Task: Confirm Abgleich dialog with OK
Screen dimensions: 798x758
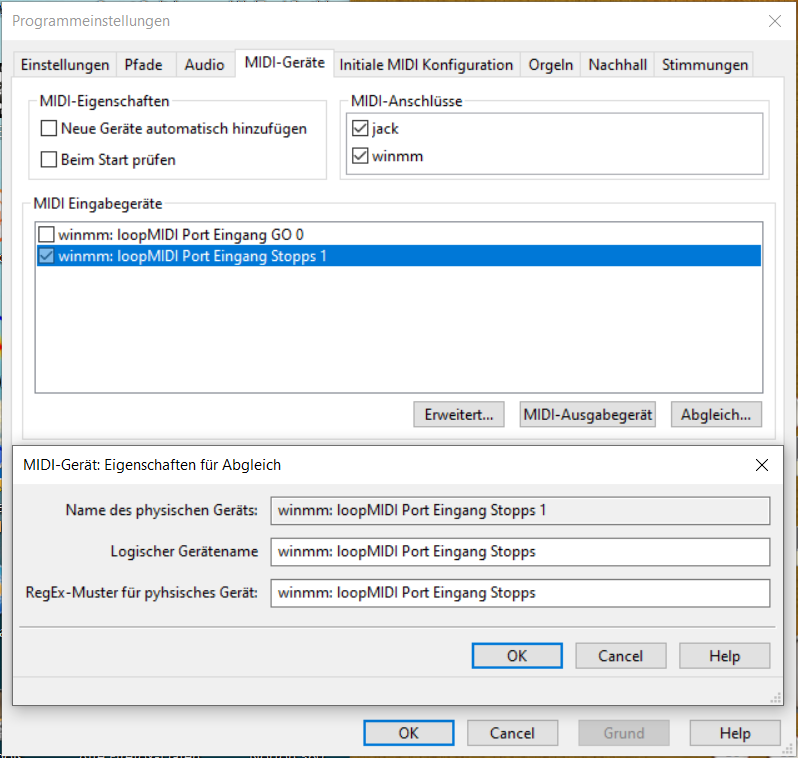Action: pos(517,656)
